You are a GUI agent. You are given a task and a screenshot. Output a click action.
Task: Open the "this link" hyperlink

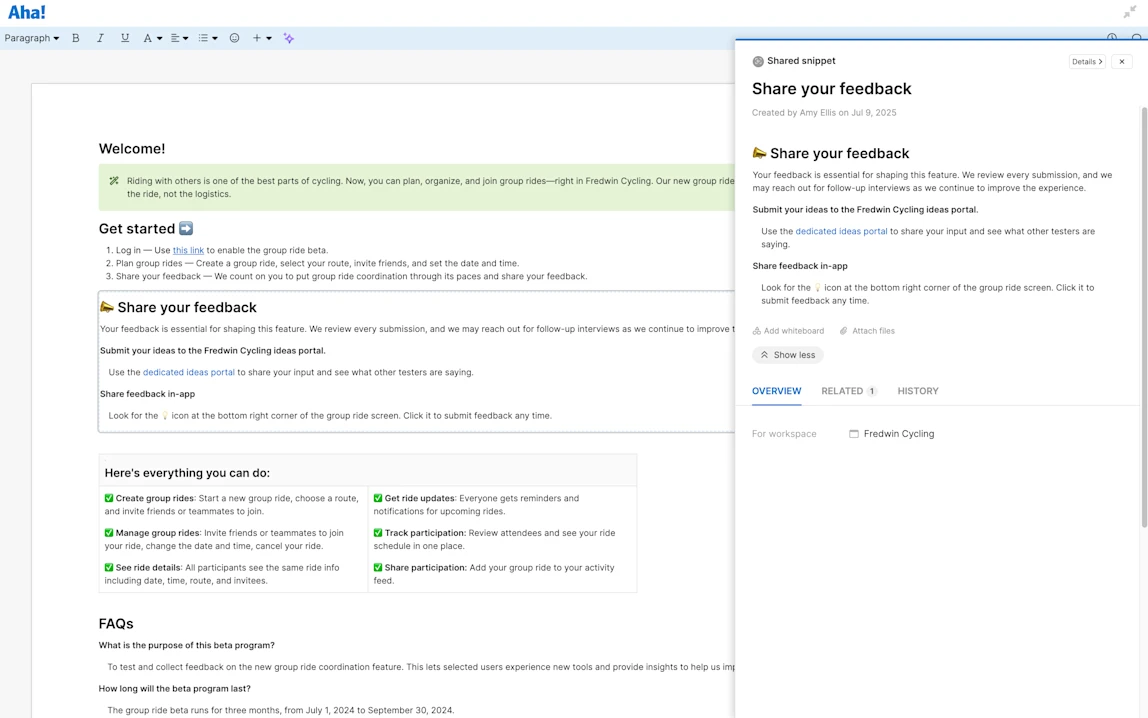(x=188, y=250)
